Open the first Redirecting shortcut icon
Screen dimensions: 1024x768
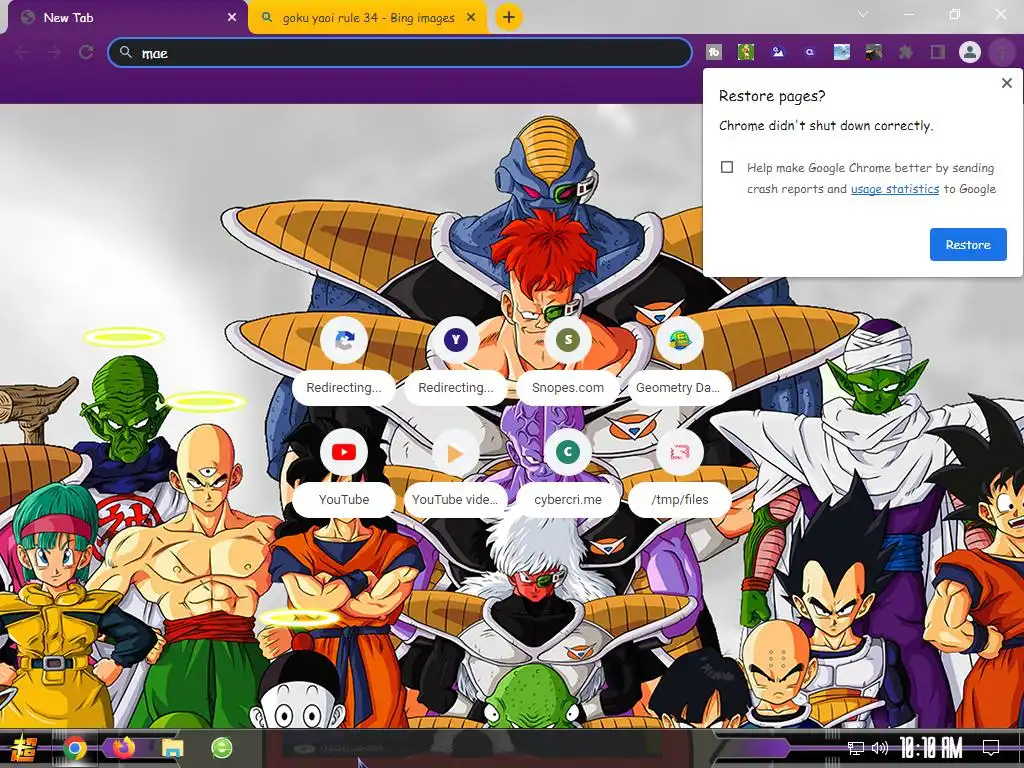click(344, 340)
